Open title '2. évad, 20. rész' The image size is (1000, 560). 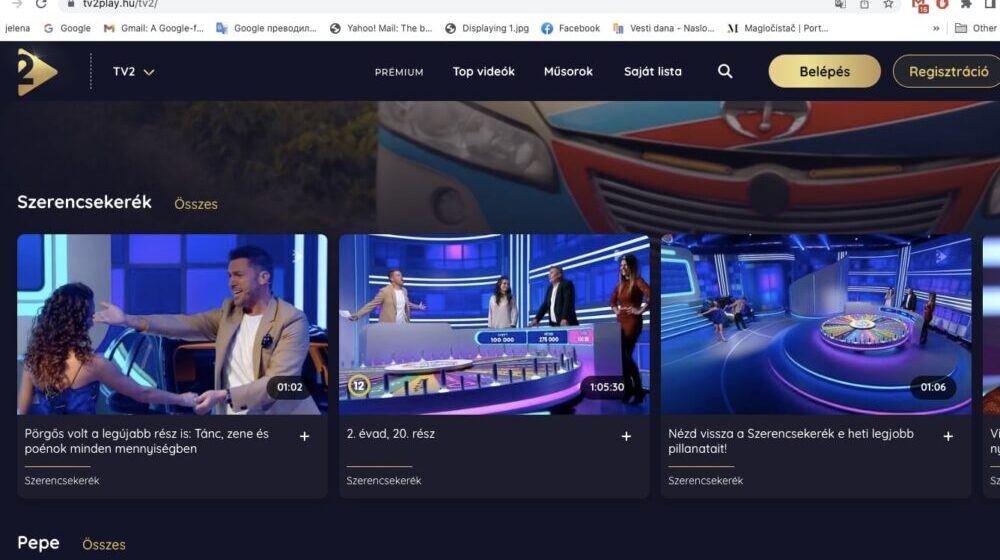point(390,434)
